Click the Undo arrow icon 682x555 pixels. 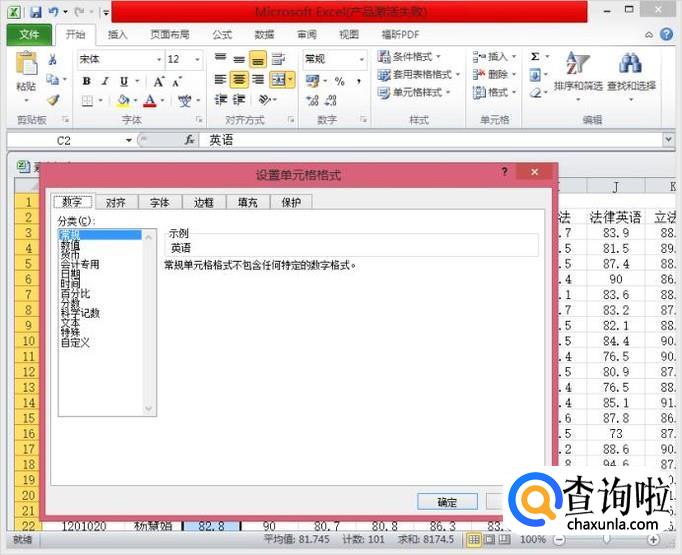point(53,12)
